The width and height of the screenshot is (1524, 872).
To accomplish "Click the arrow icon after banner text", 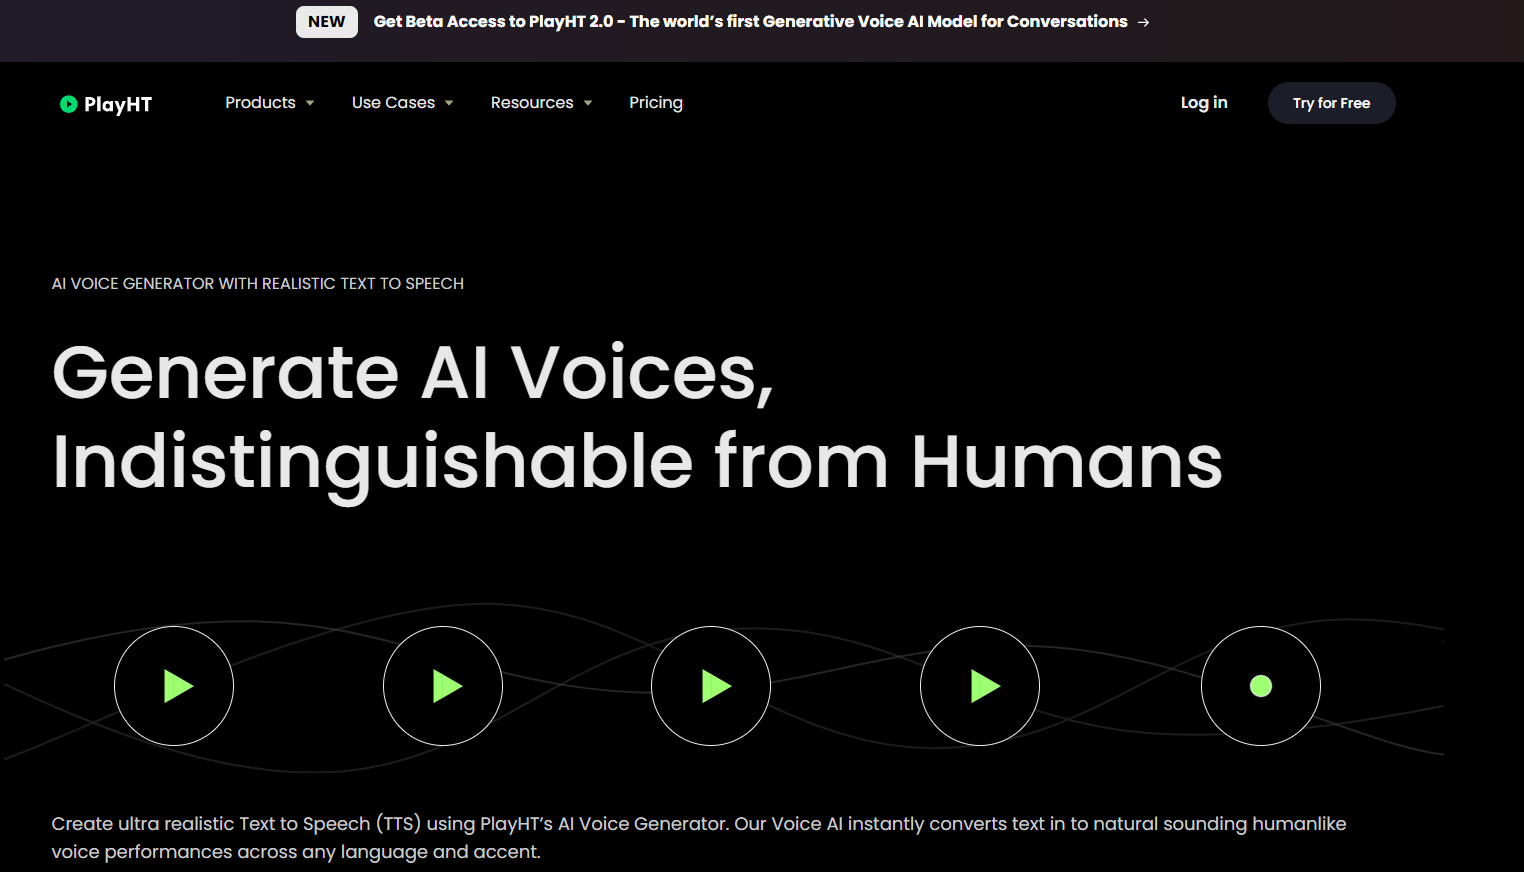I will [x=1143, y=22].
